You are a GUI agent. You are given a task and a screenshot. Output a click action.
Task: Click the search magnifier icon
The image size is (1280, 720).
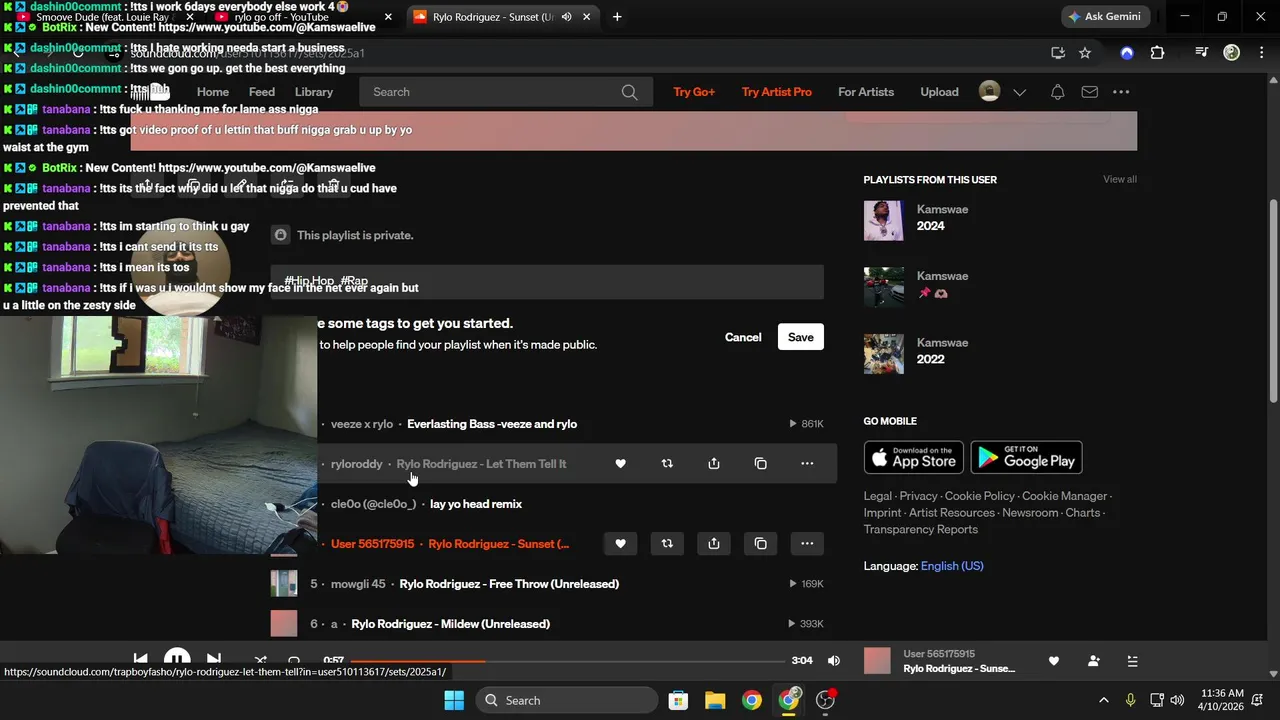[x=629, y=92]
